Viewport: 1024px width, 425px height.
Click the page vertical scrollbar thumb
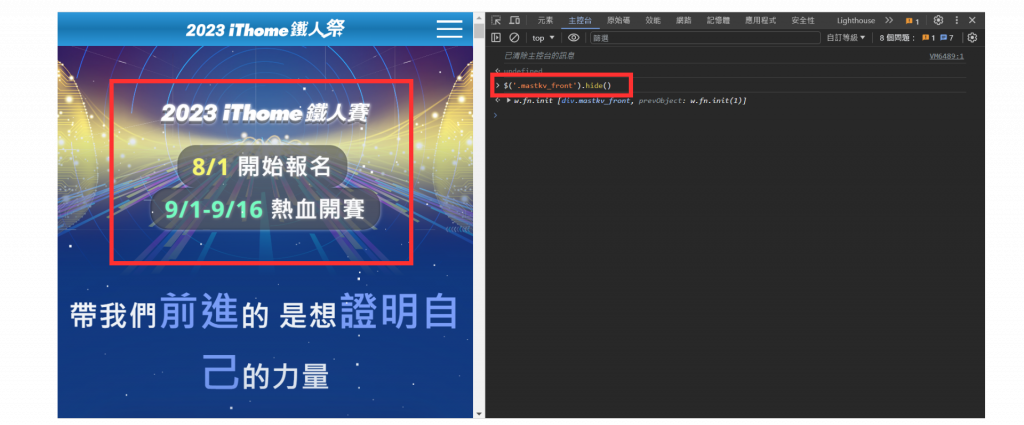tap(479, 31)
